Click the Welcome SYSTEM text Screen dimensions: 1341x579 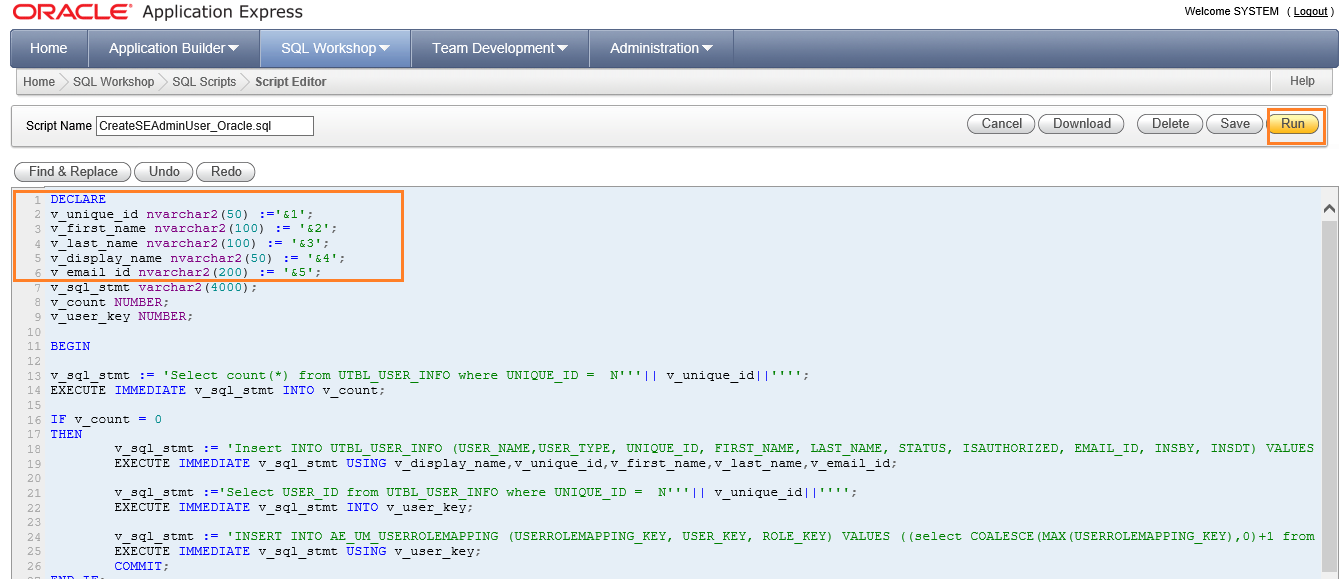click(x=1231, y=11)
